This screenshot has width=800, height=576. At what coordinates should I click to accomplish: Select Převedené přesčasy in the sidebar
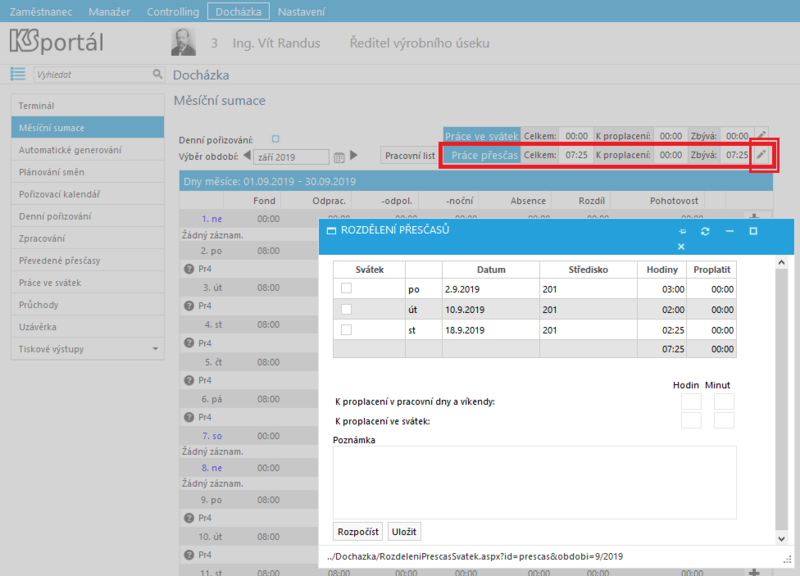[88, 260]
